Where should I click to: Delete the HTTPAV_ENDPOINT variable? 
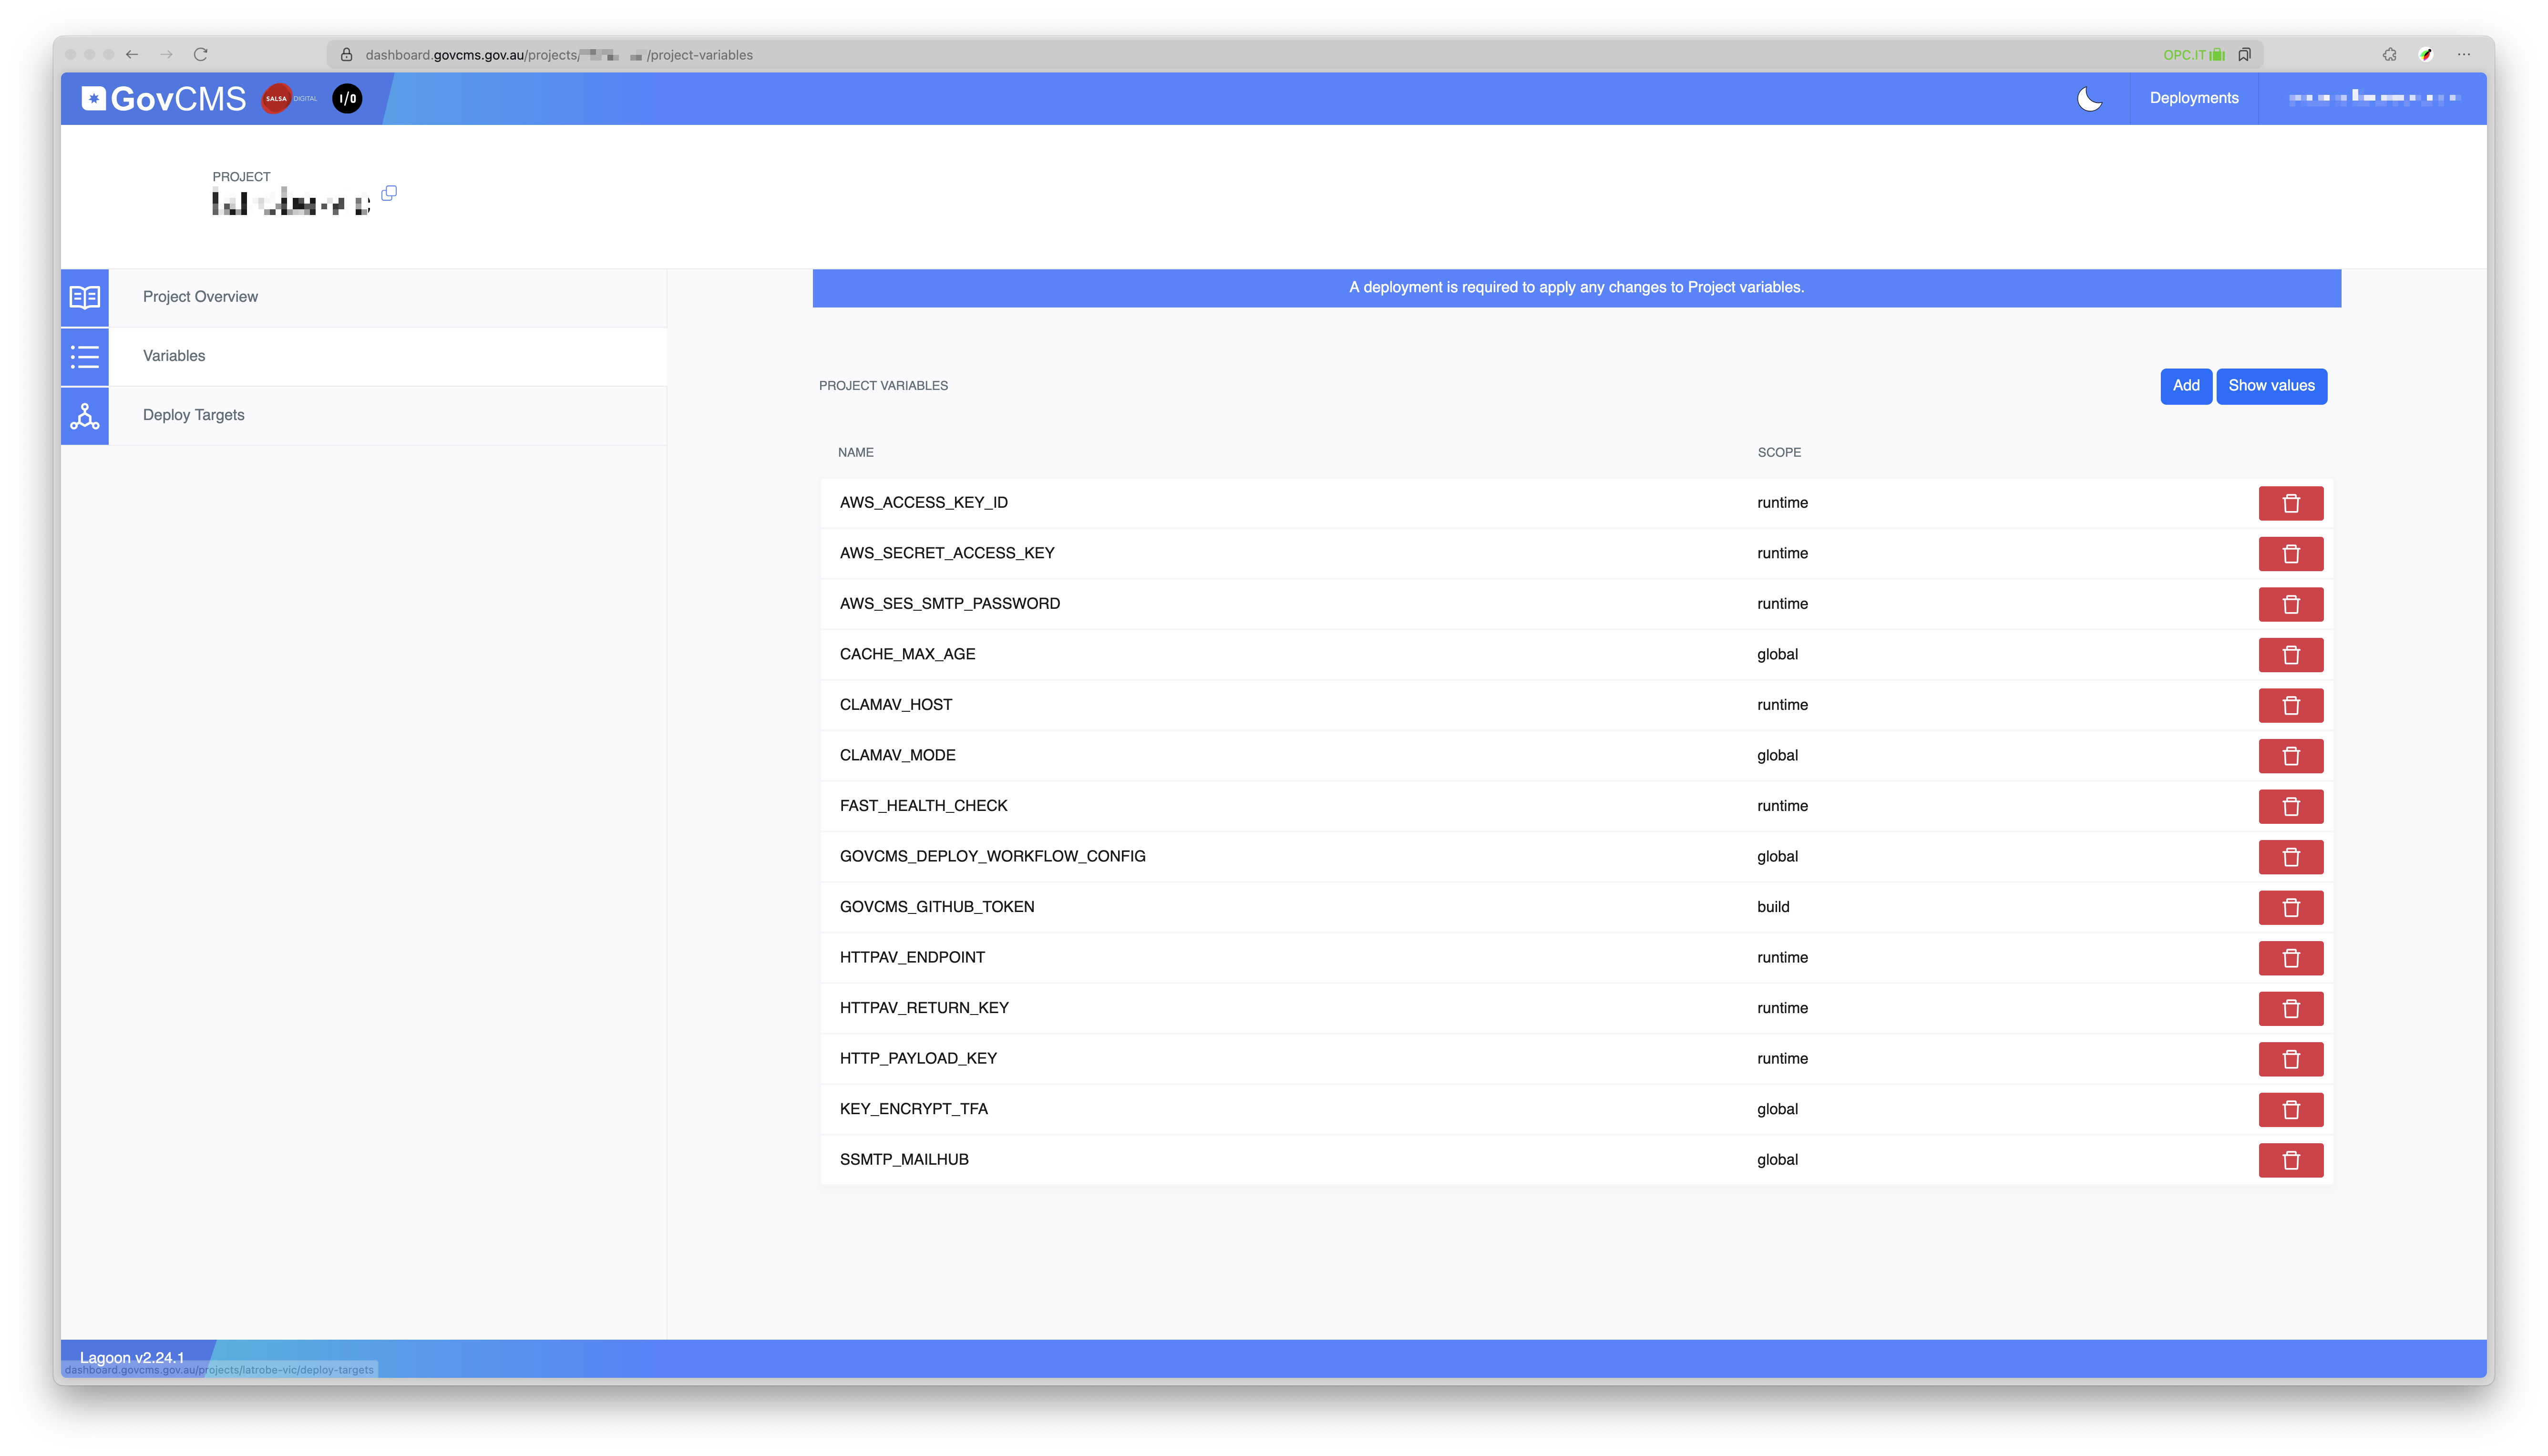2290,958
